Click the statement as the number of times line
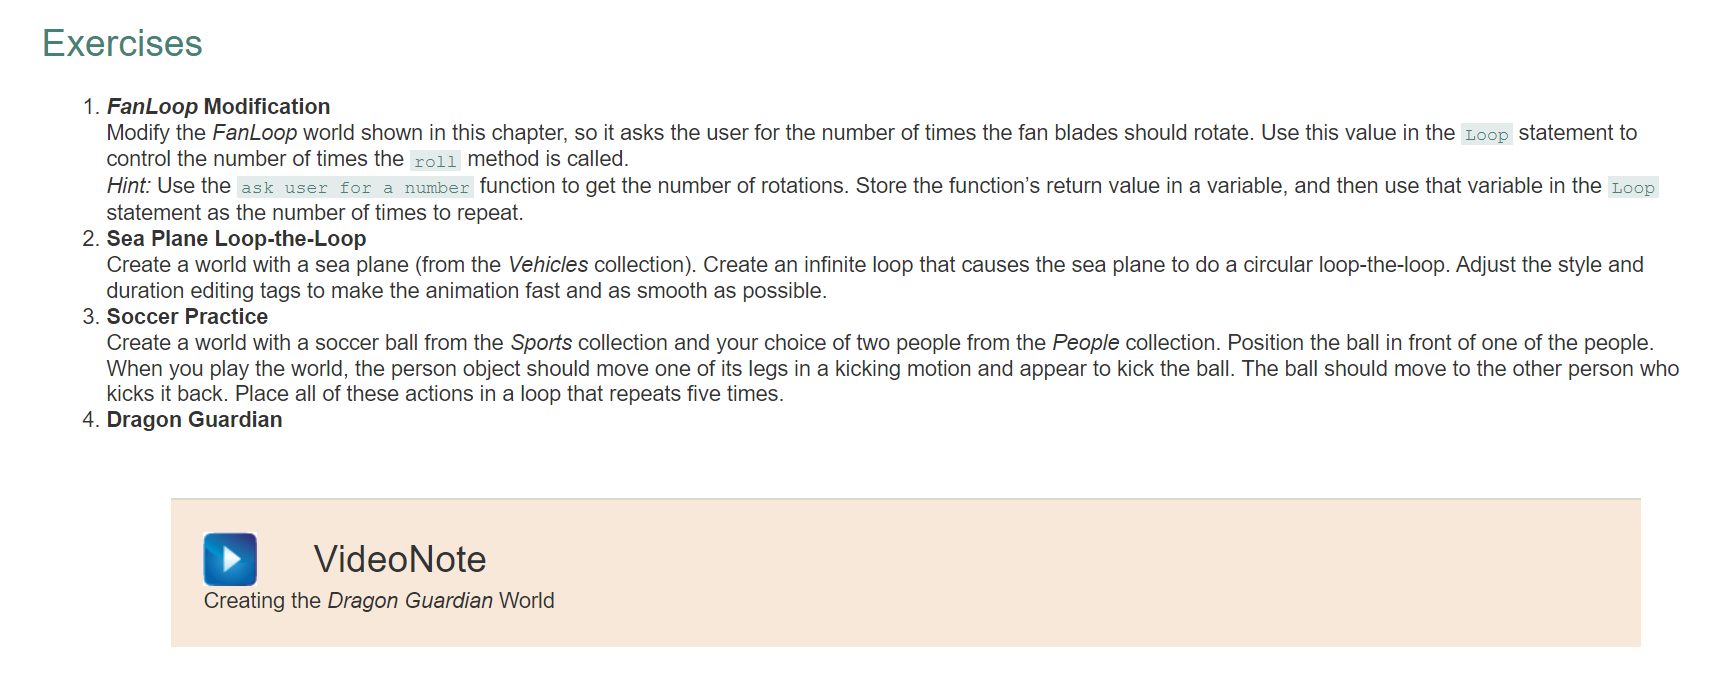Image resolution: width=1730 pixels, height=681 pixels. 315,212
